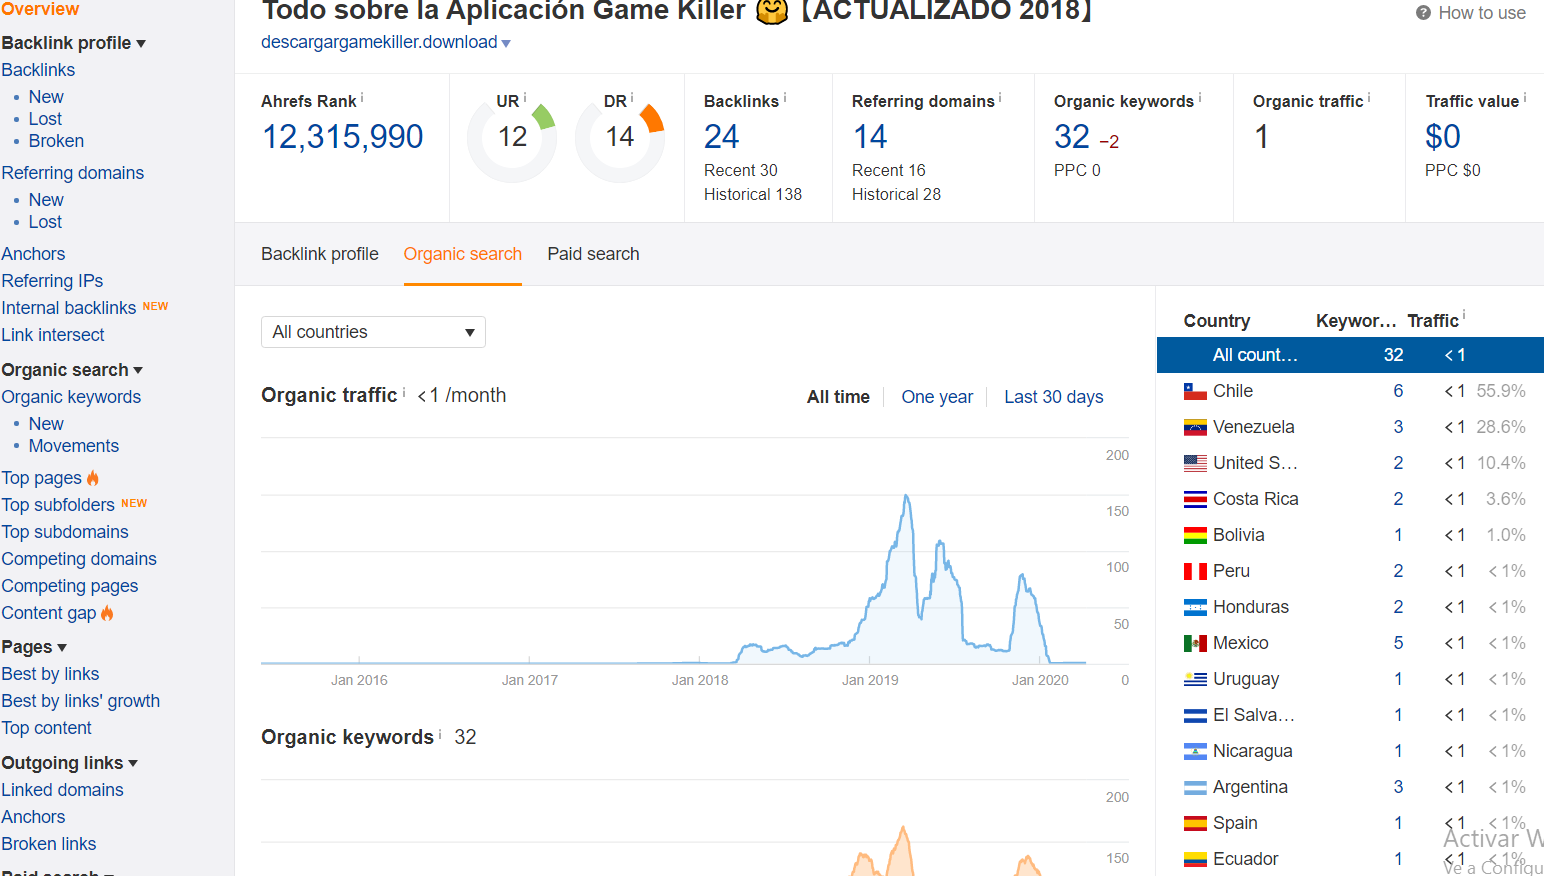Open Best by links' growth

(81, 701)
